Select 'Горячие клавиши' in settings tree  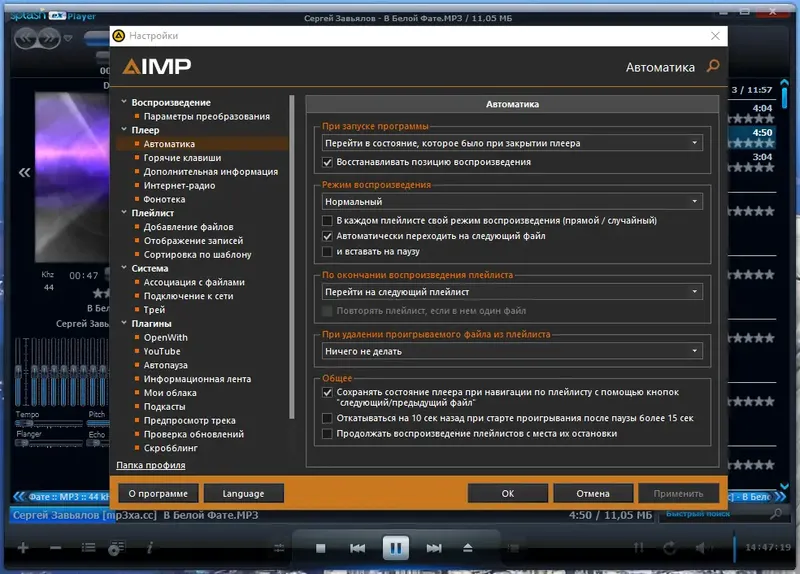pos(182,158)
